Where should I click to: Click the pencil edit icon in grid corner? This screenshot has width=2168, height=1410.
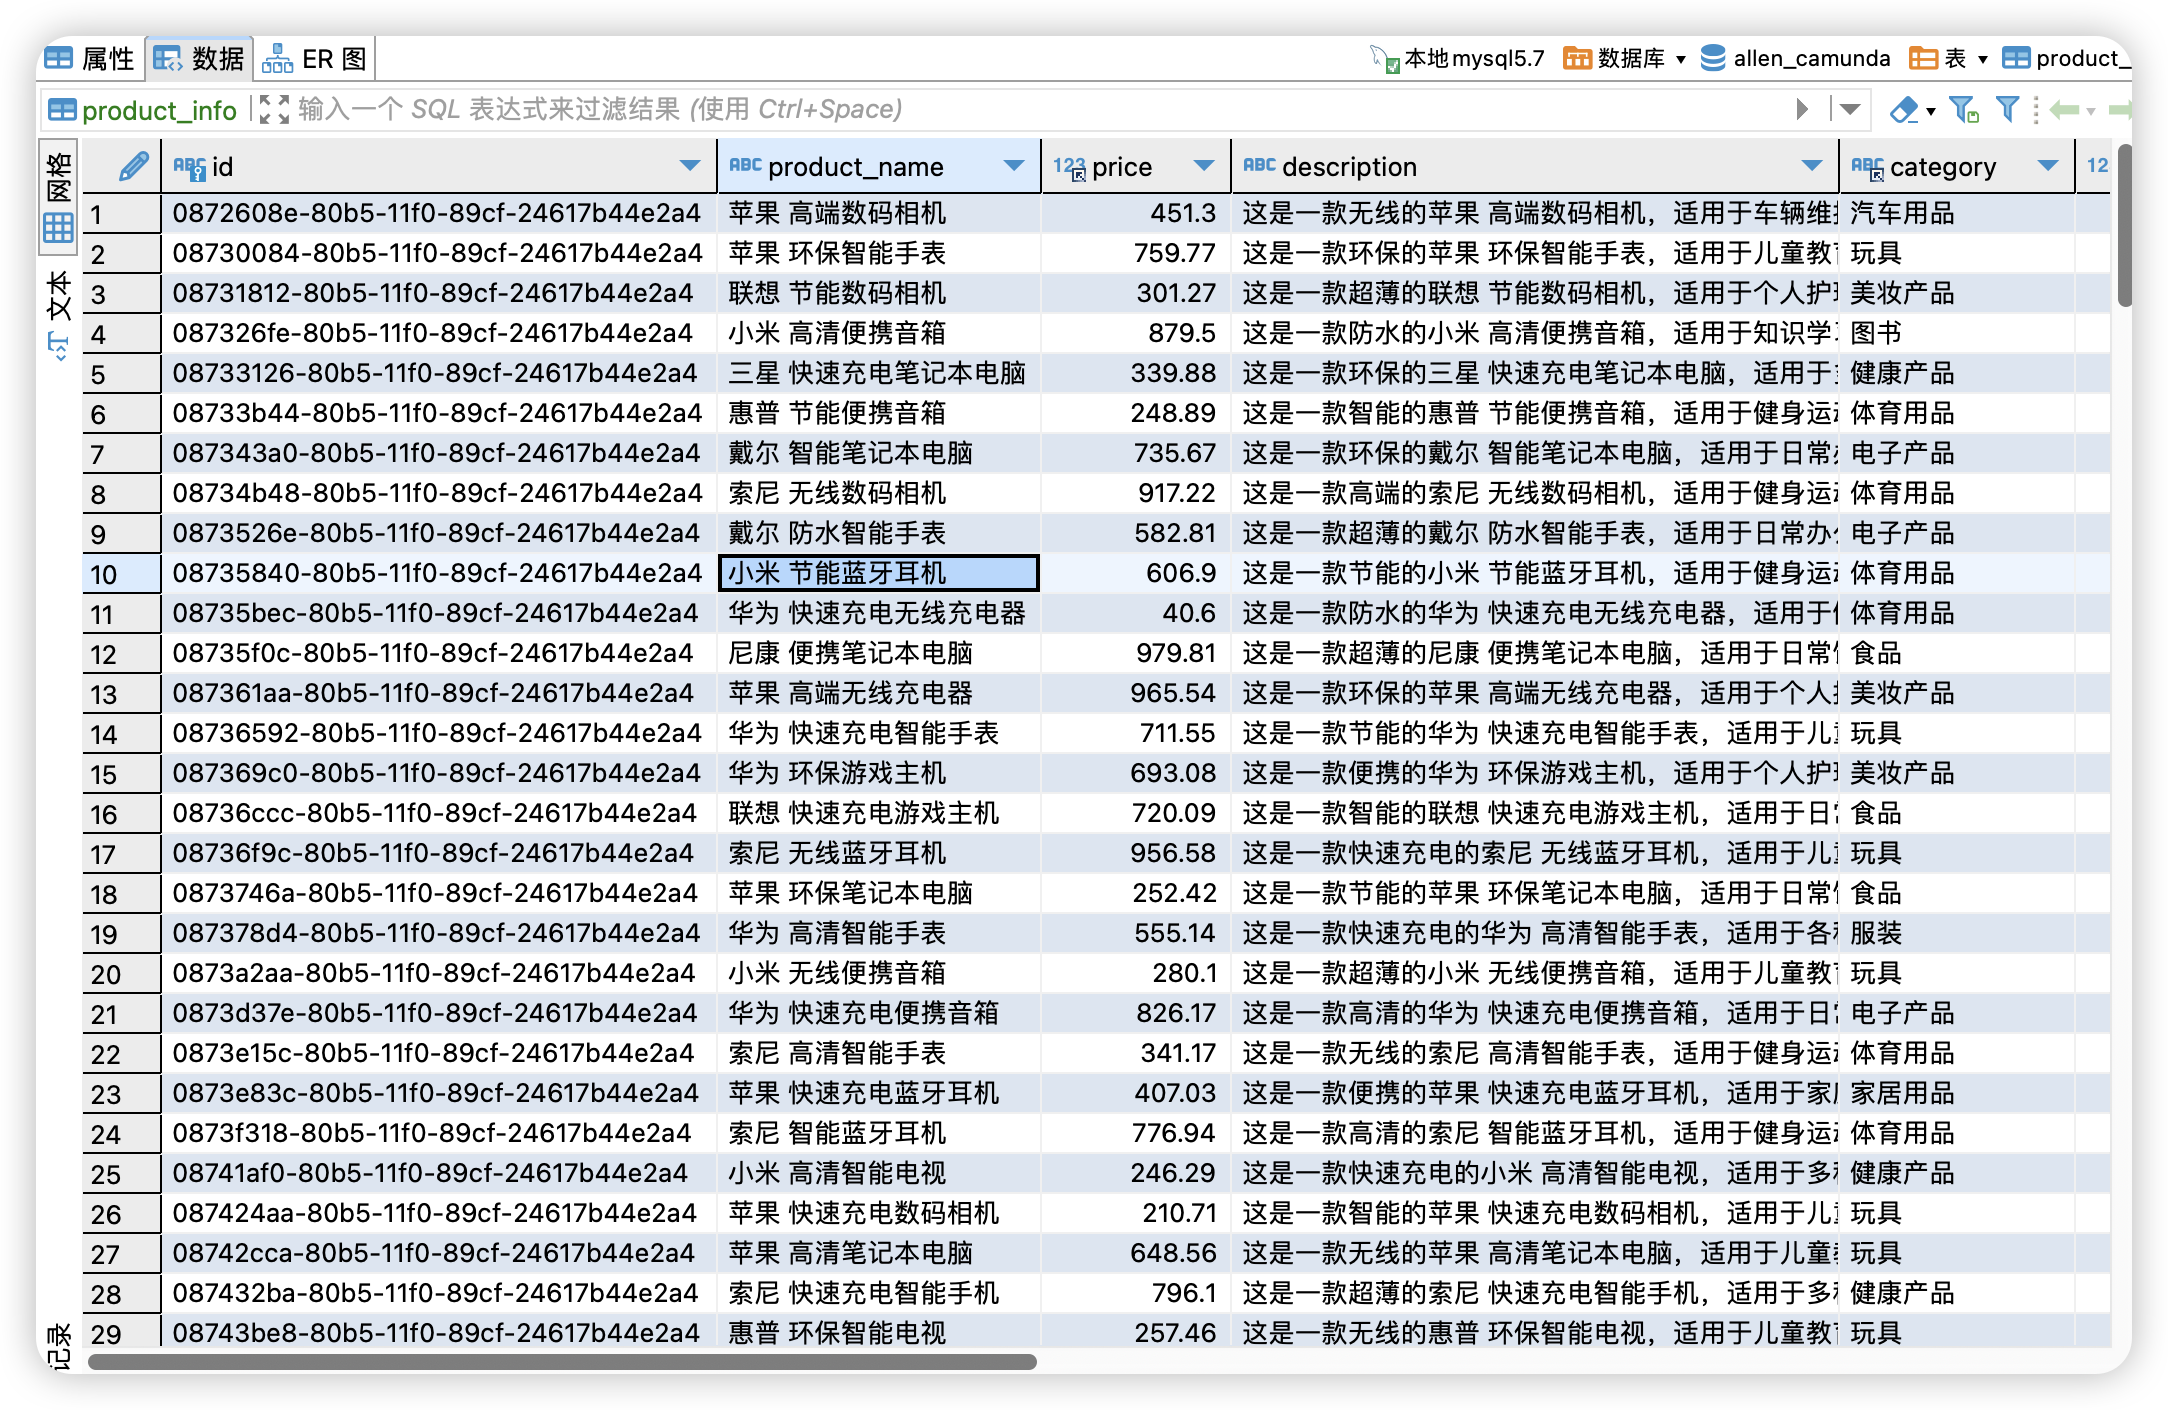point(133,166)
